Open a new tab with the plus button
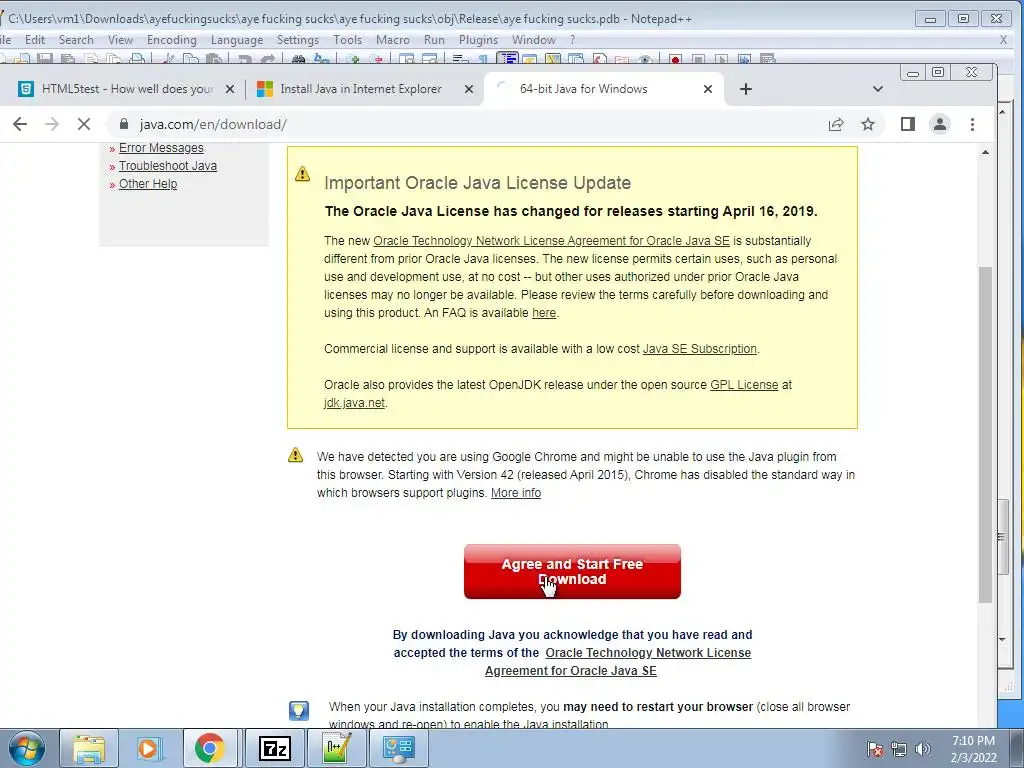This screenshot has height=768, width=1024. pos(746,89)
